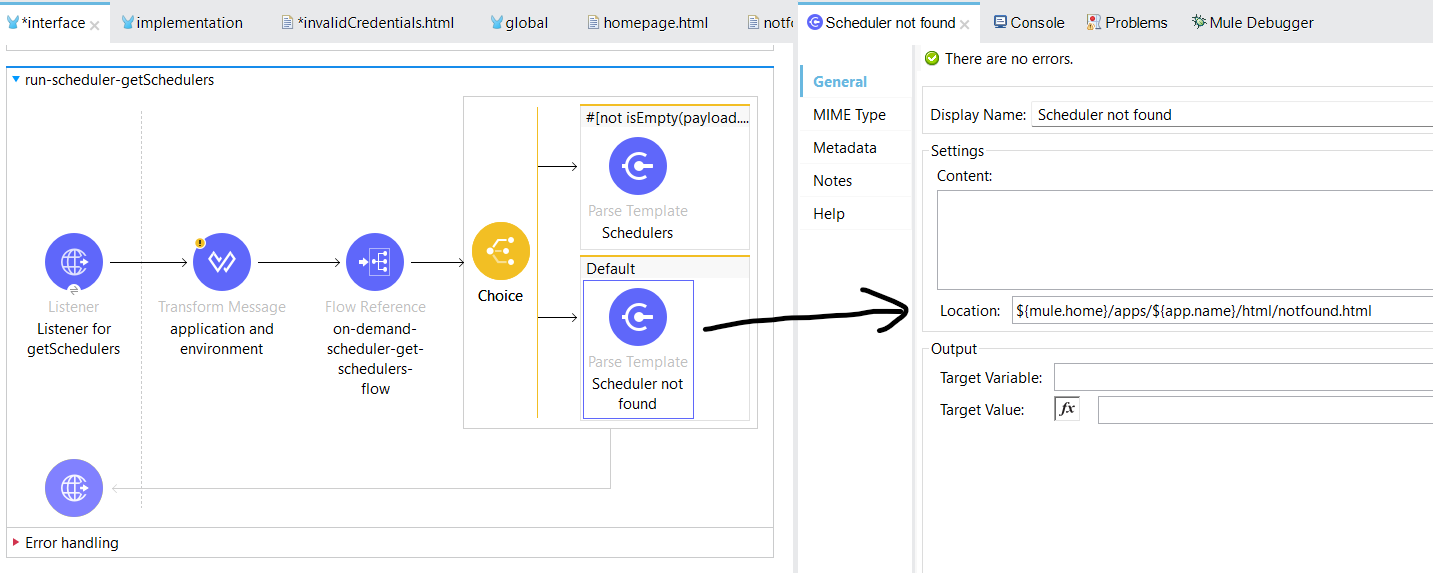Select the Choice router icon

point(500,252)
